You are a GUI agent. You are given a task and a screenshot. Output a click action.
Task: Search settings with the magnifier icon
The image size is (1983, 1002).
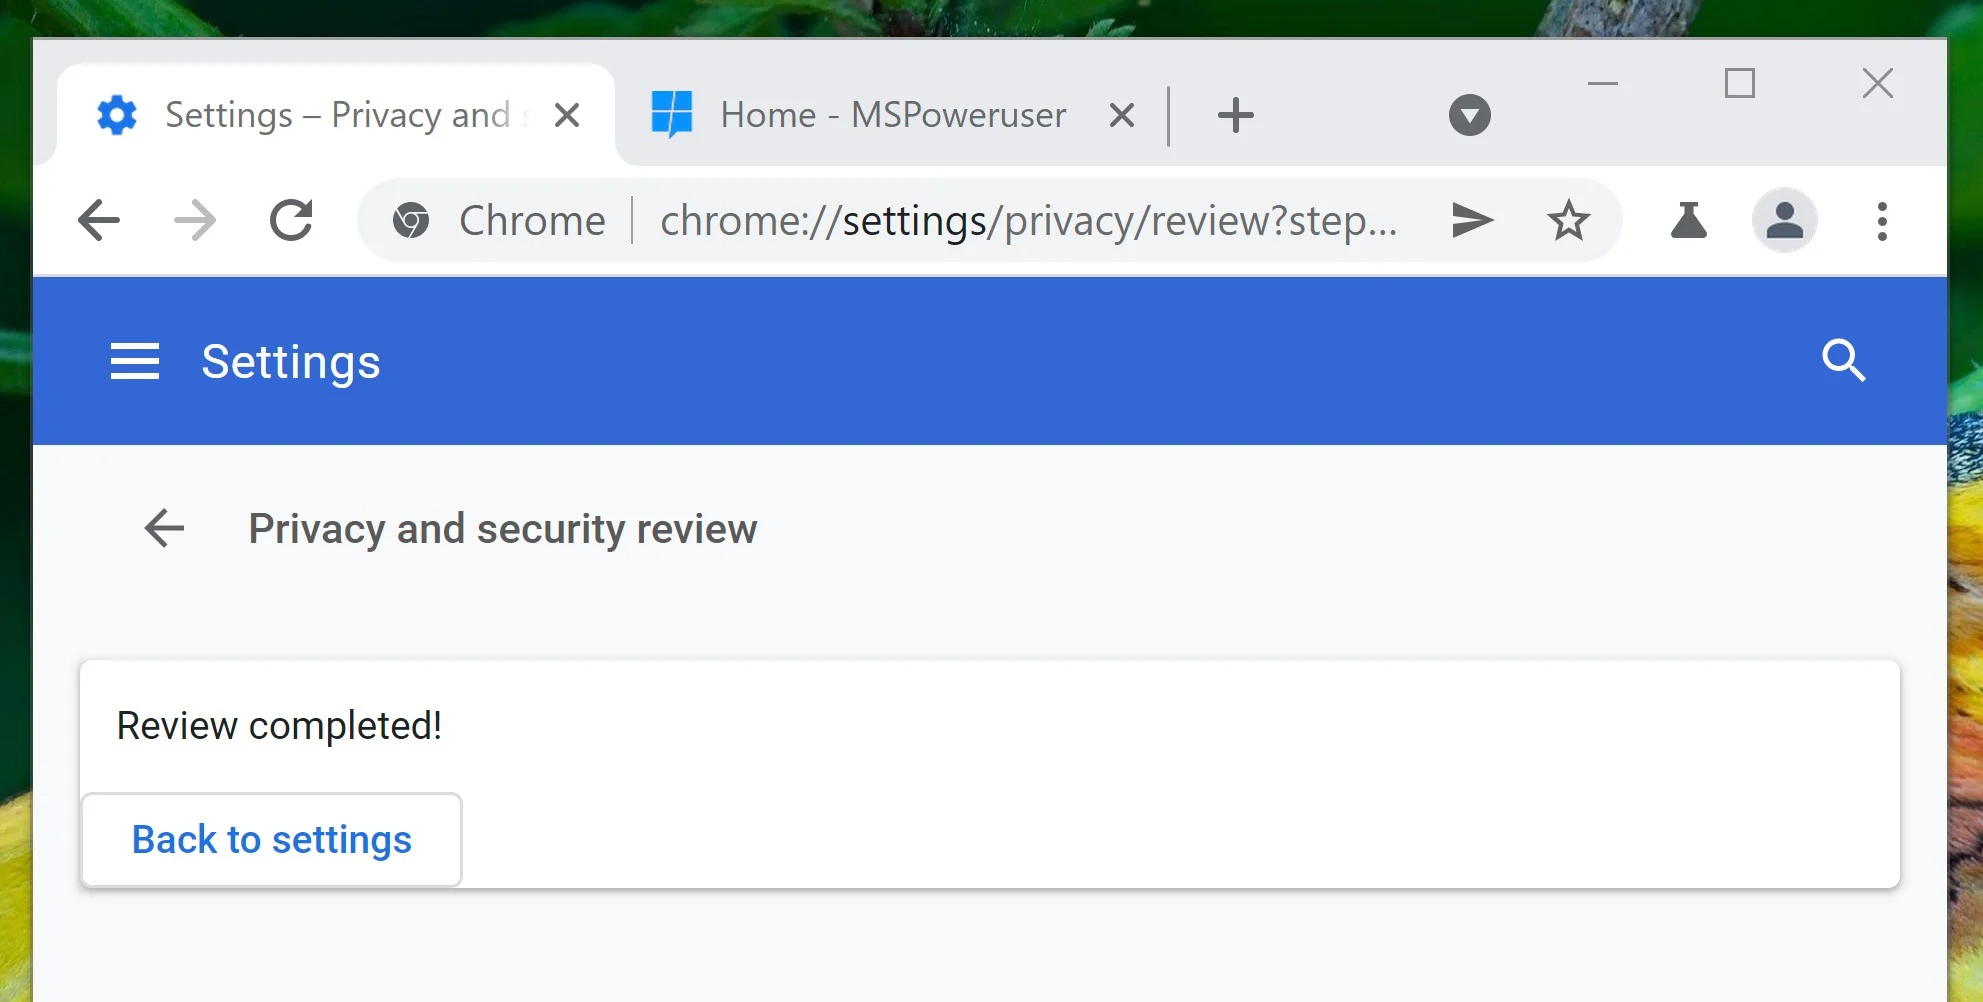point(1843,361)
